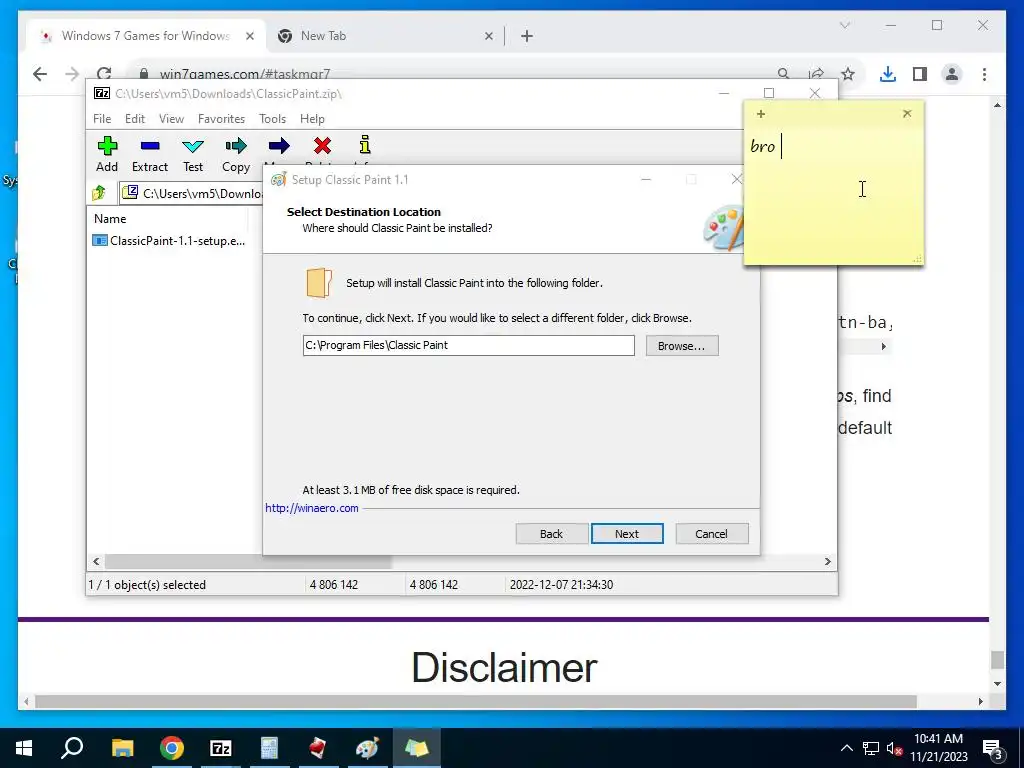Open the winaero.com link
Image resolution: width=1024 pixels, height=768 pixels.
pos(312,508)
